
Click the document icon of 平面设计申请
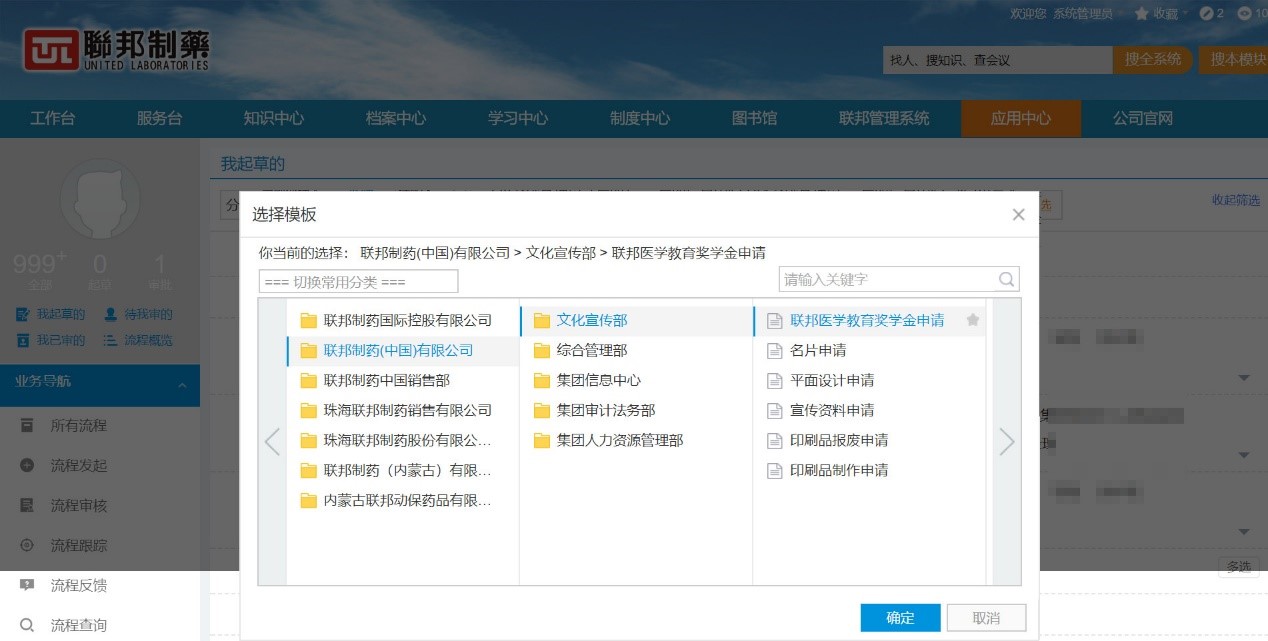[x=774, y=381]
